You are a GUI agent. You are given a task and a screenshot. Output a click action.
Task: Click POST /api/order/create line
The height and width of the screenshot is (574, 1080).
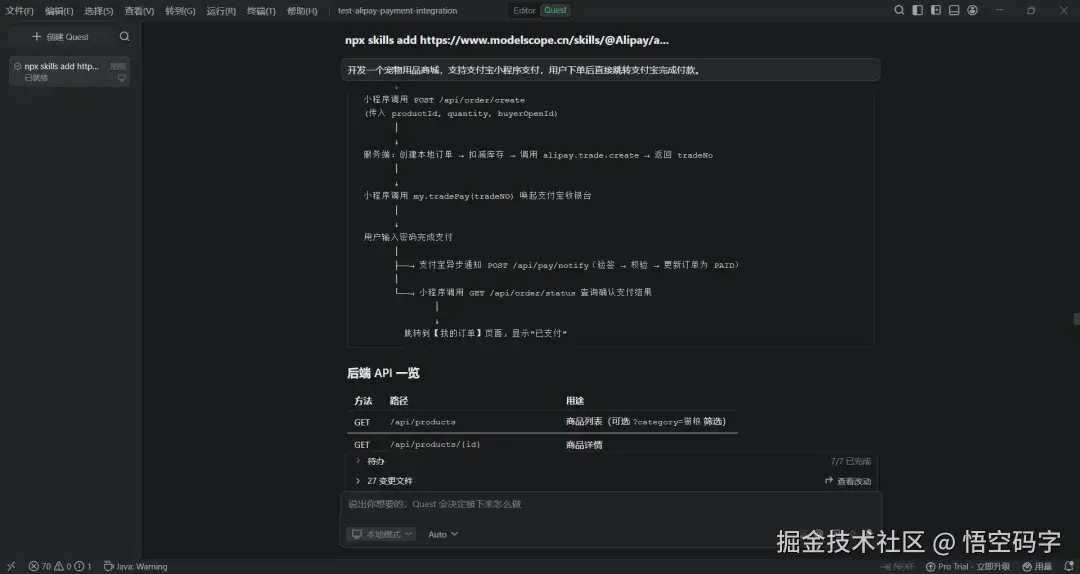tap(444, 100)
